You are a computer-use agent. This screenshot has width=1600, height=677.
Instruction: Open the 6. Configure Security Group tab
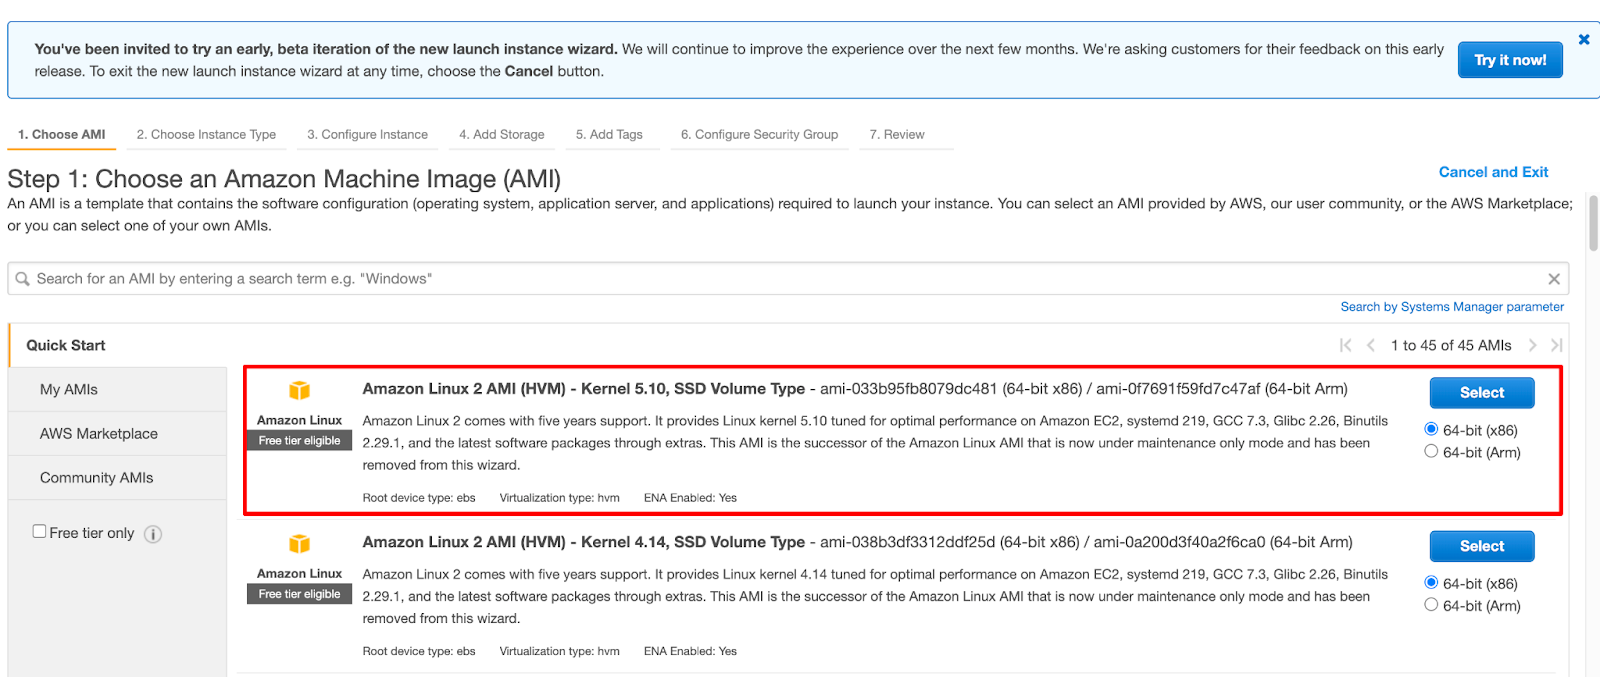pyautogui.click(x=760, y=135)
